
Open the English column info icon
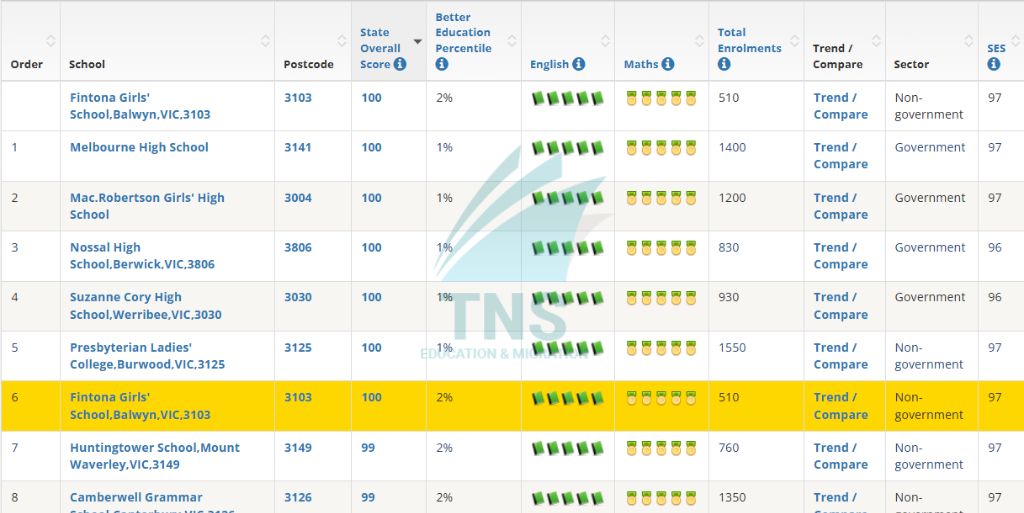pyautogui.click(x=578, y=64)
